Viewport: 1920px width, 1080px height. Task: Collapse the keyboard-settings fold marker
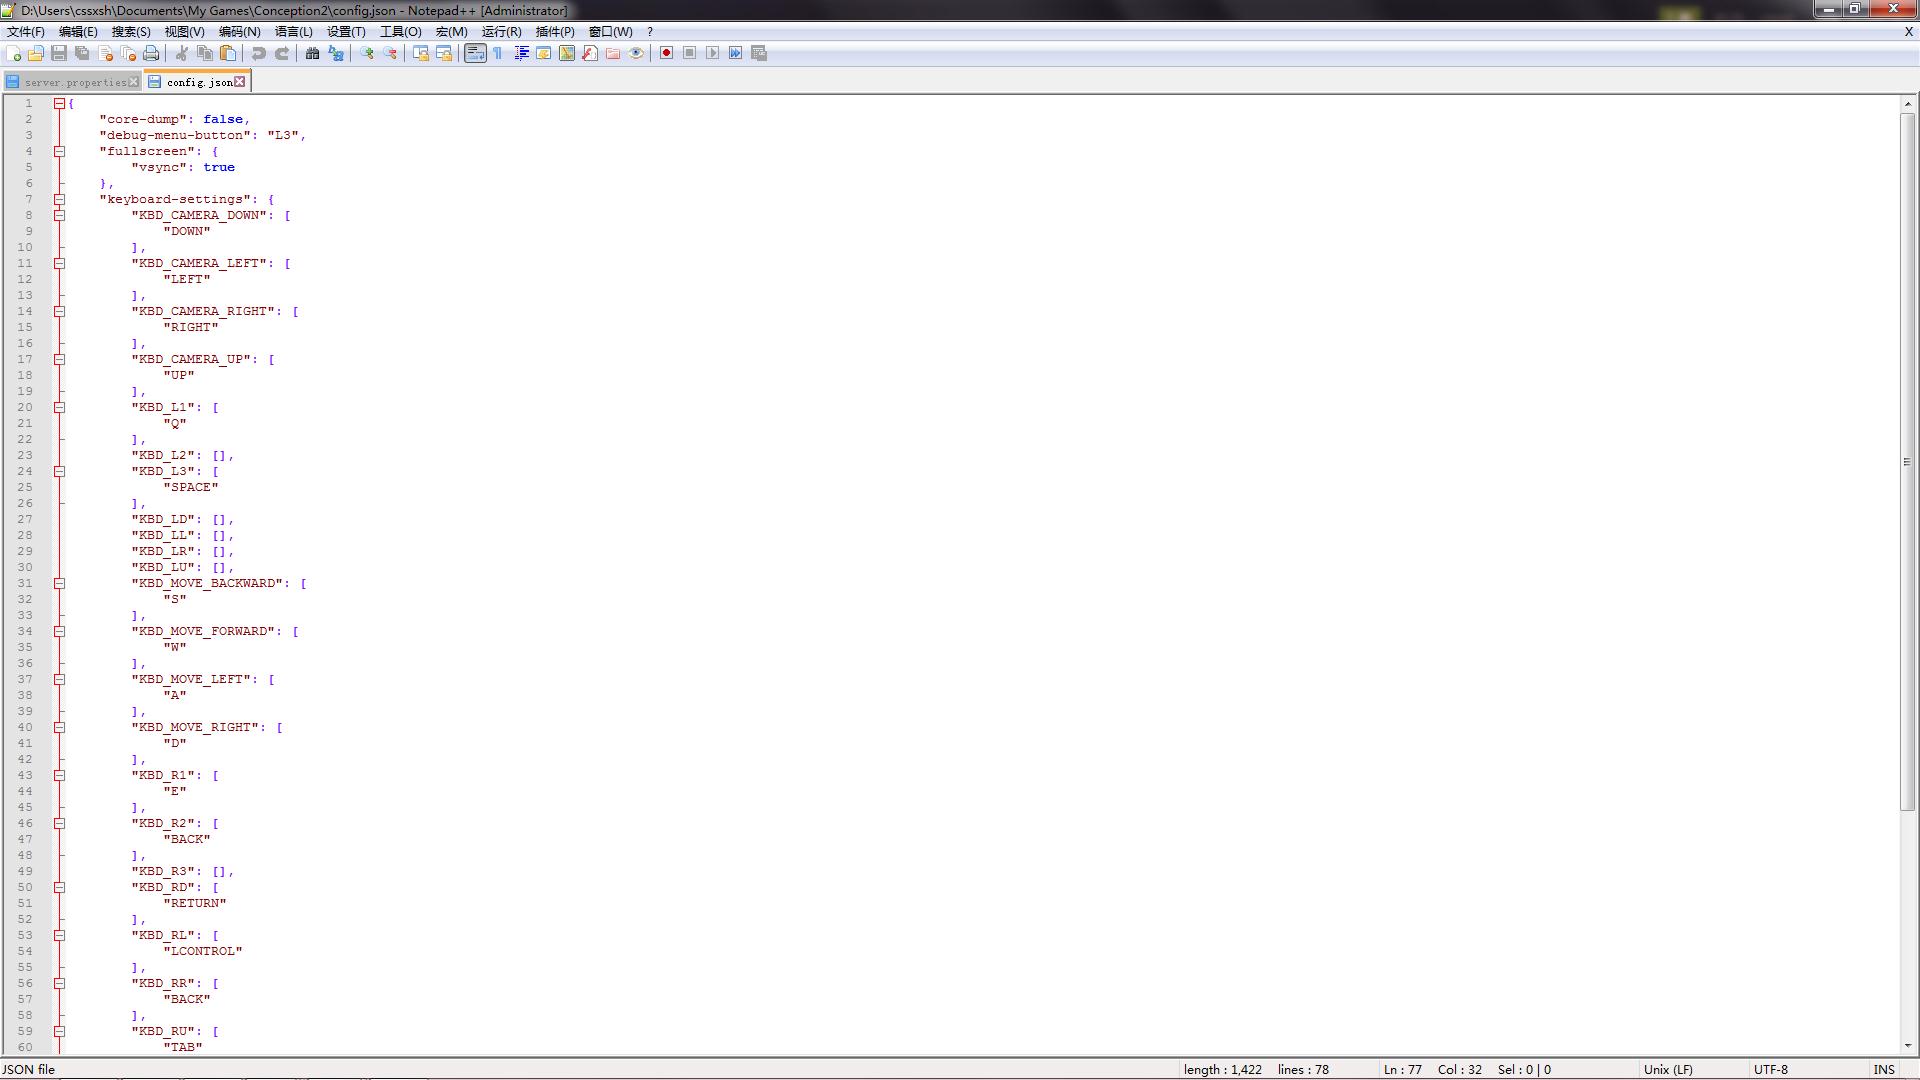tap(59, 199)
